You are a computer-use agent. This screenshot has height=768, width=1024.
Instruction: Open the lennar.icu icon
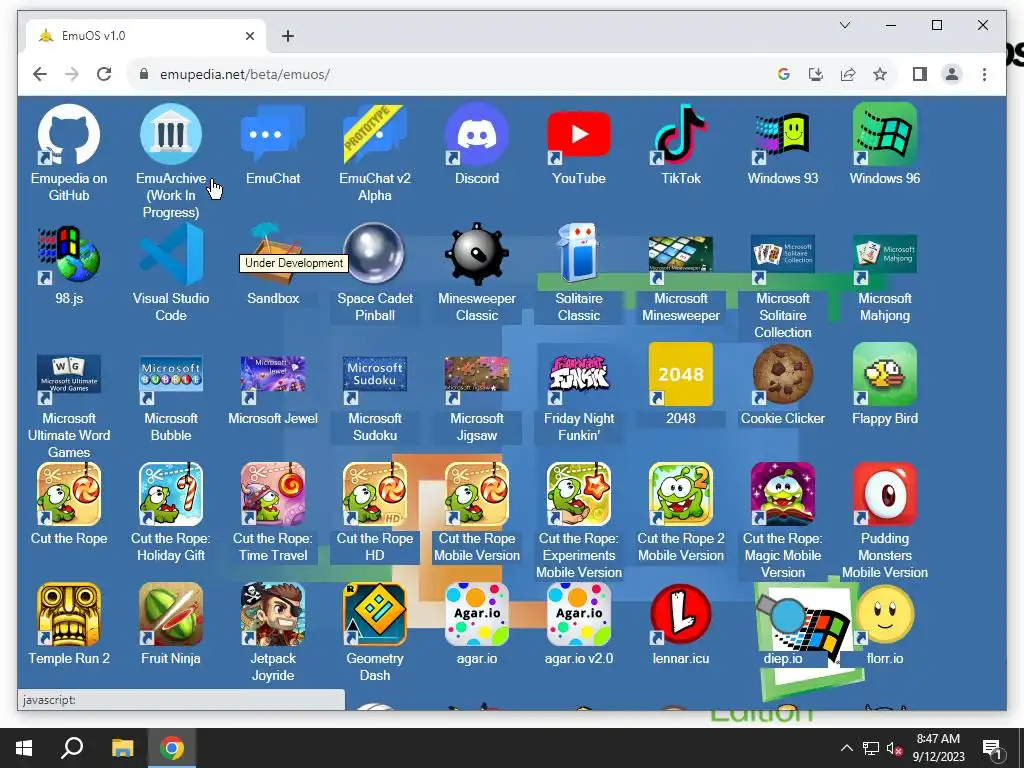680,615
